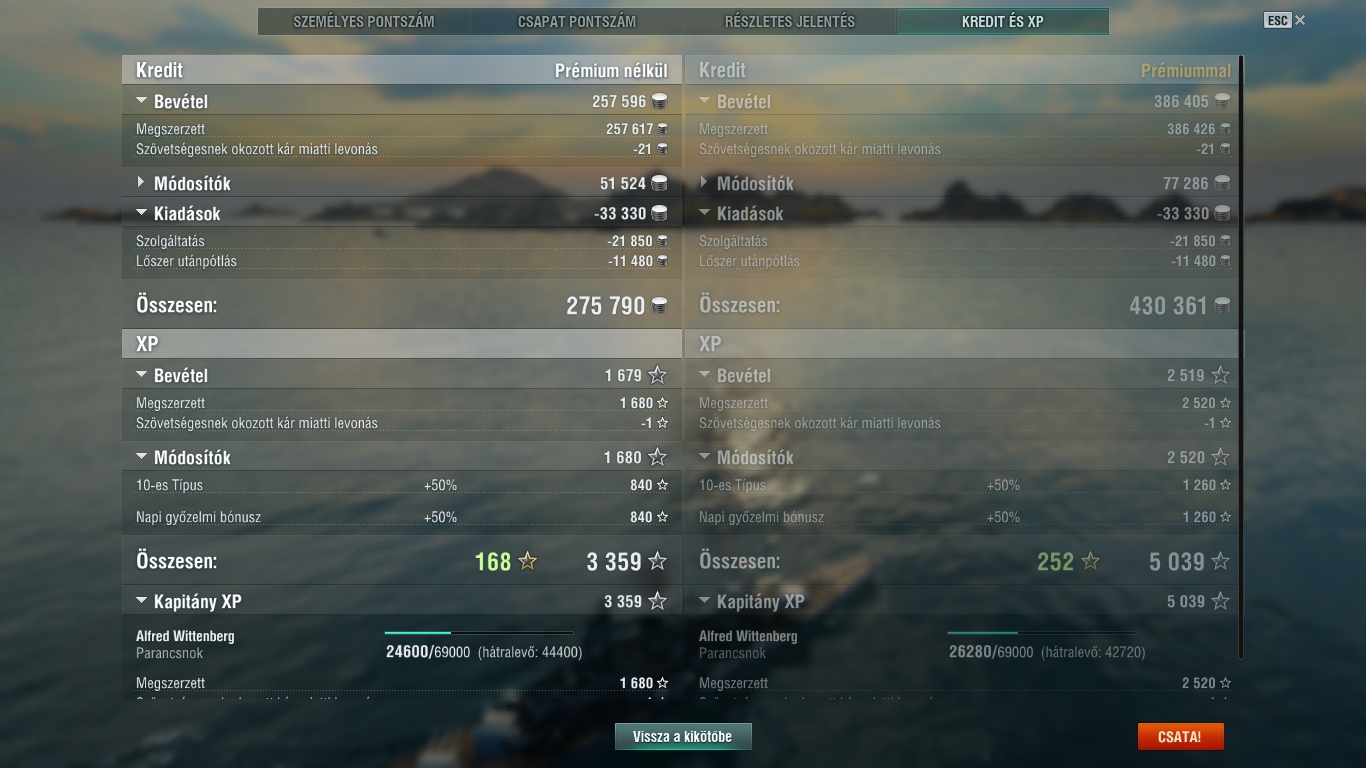
Task: Click the star beside 252 premium free XP
Action: click(1090, 561)
